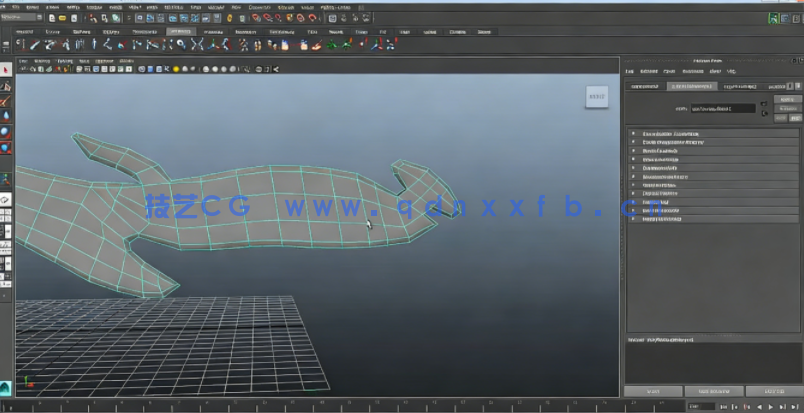804x413 pixels.
Task: Click the Copy Tab button
Action: [774, 391]
